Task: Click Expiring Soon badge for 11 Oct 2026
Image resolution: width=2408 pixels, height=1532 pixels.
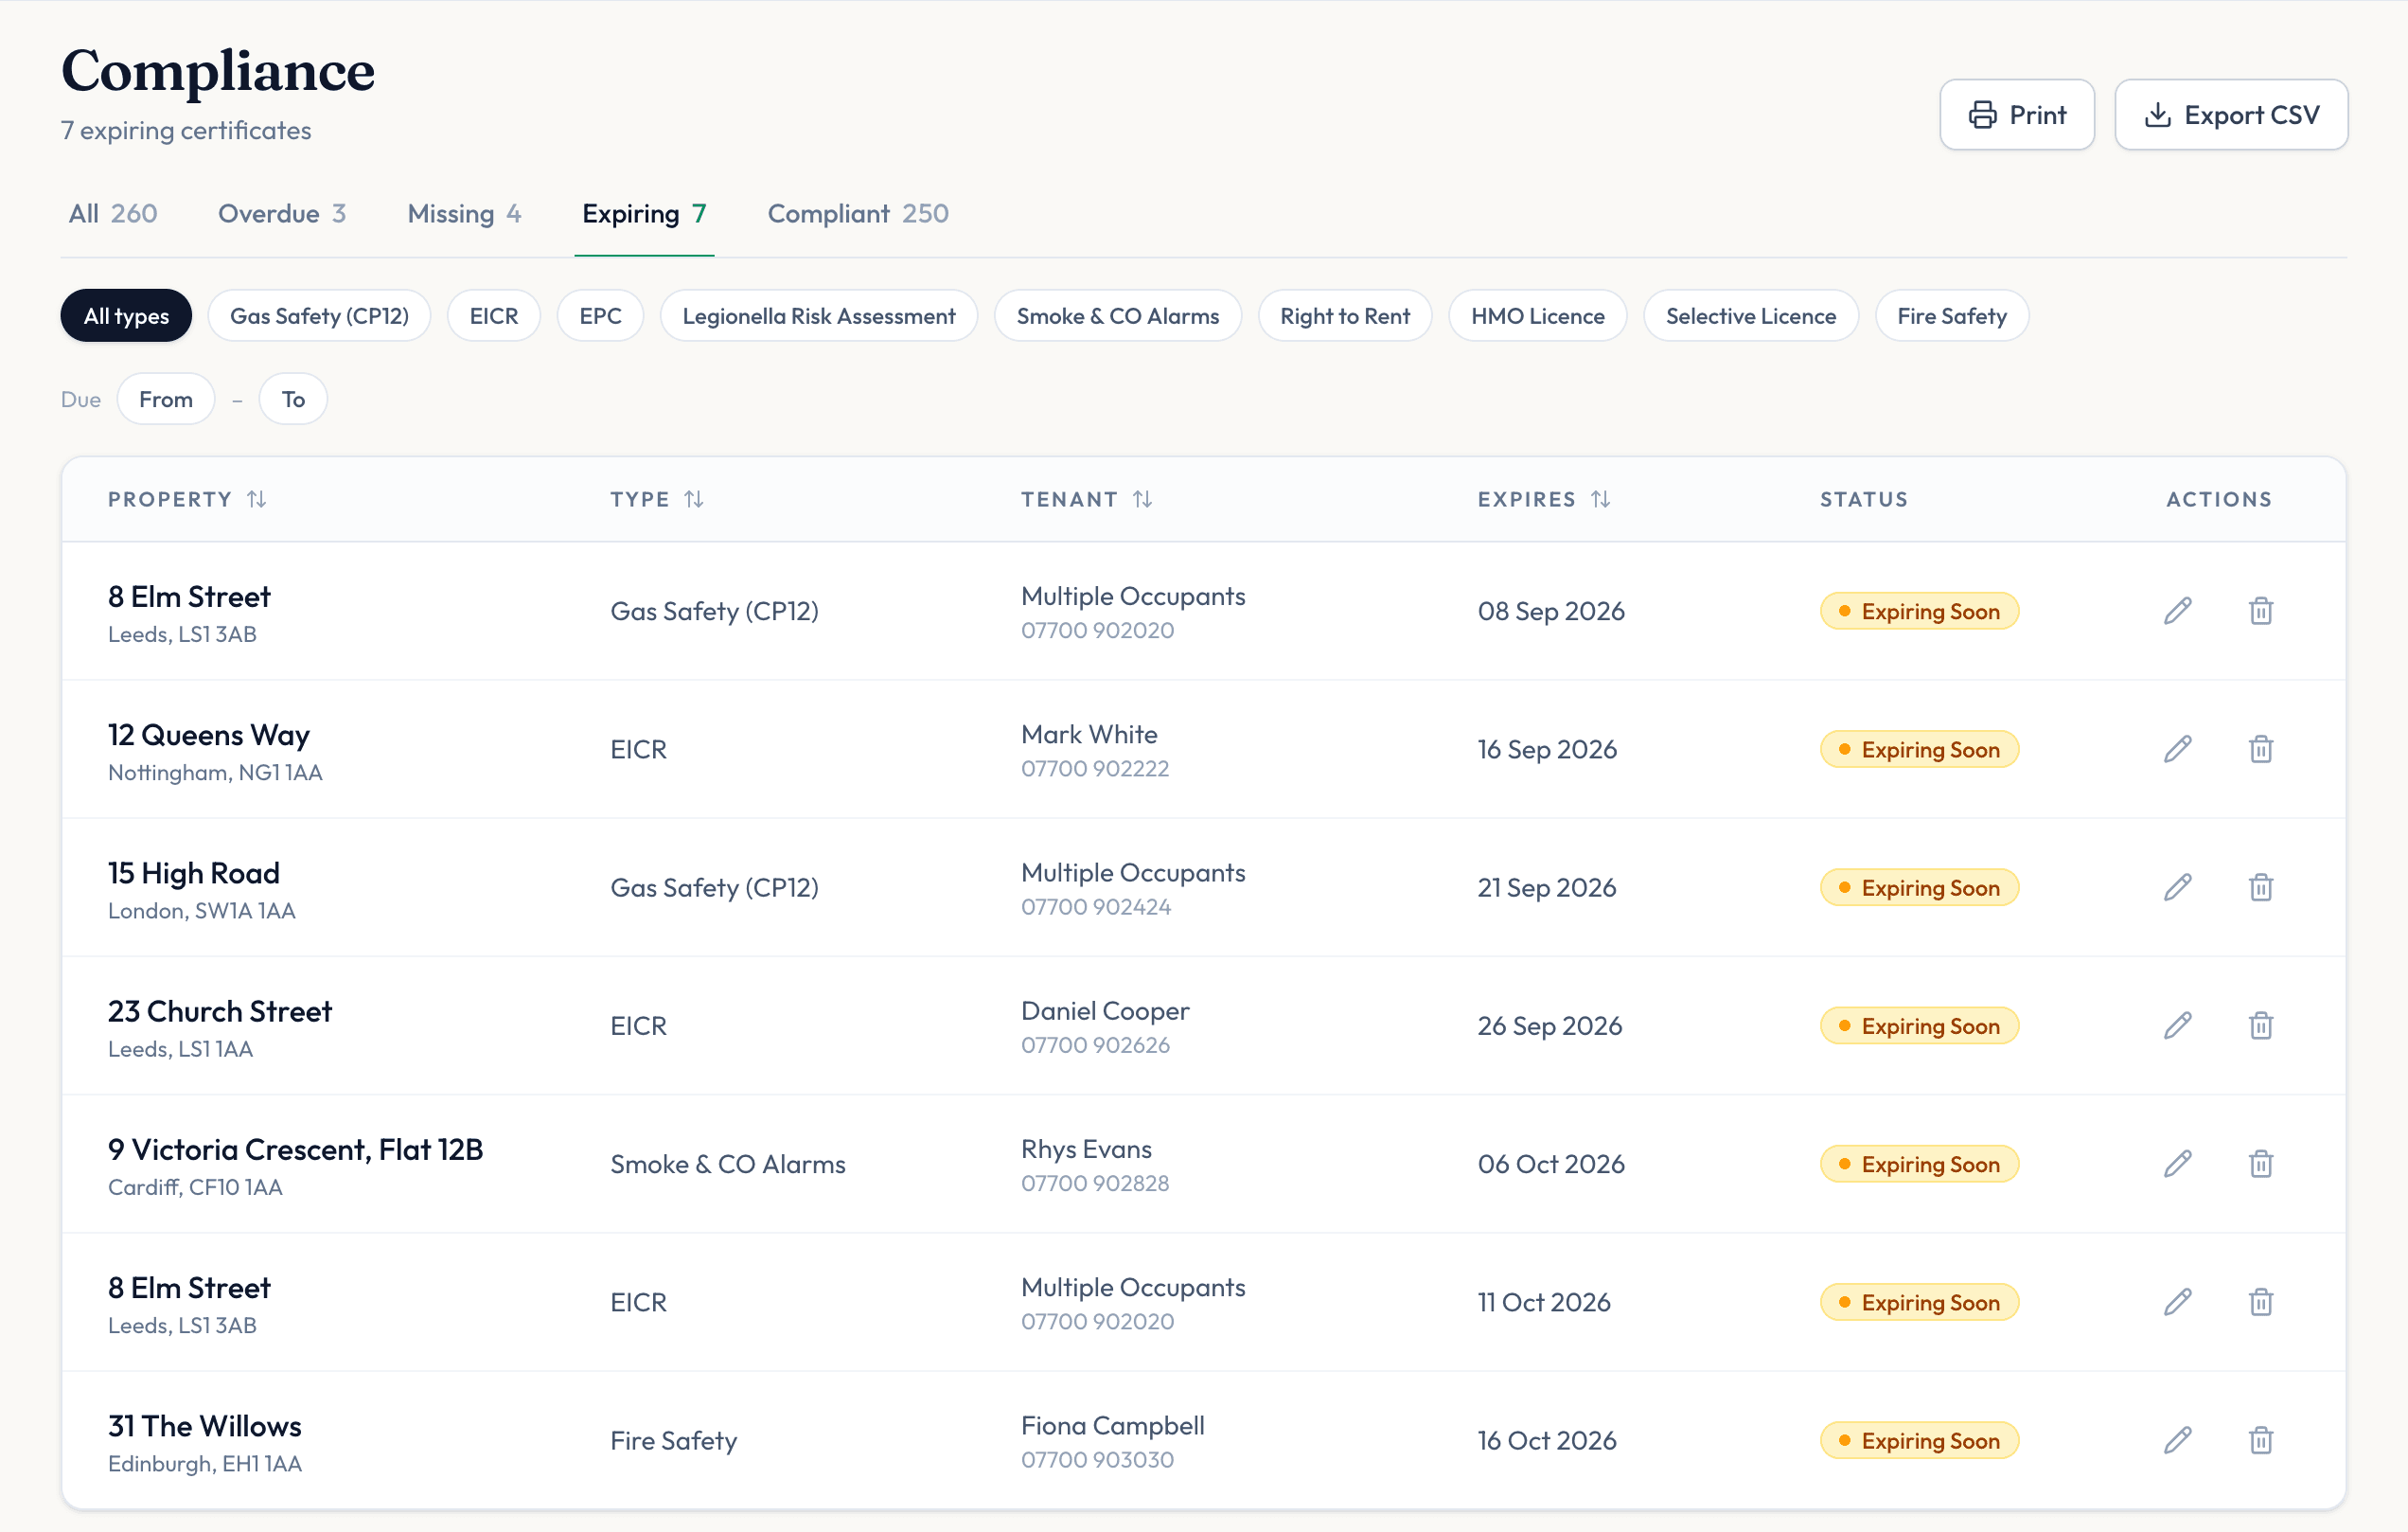Action: click(1919, 1302)
